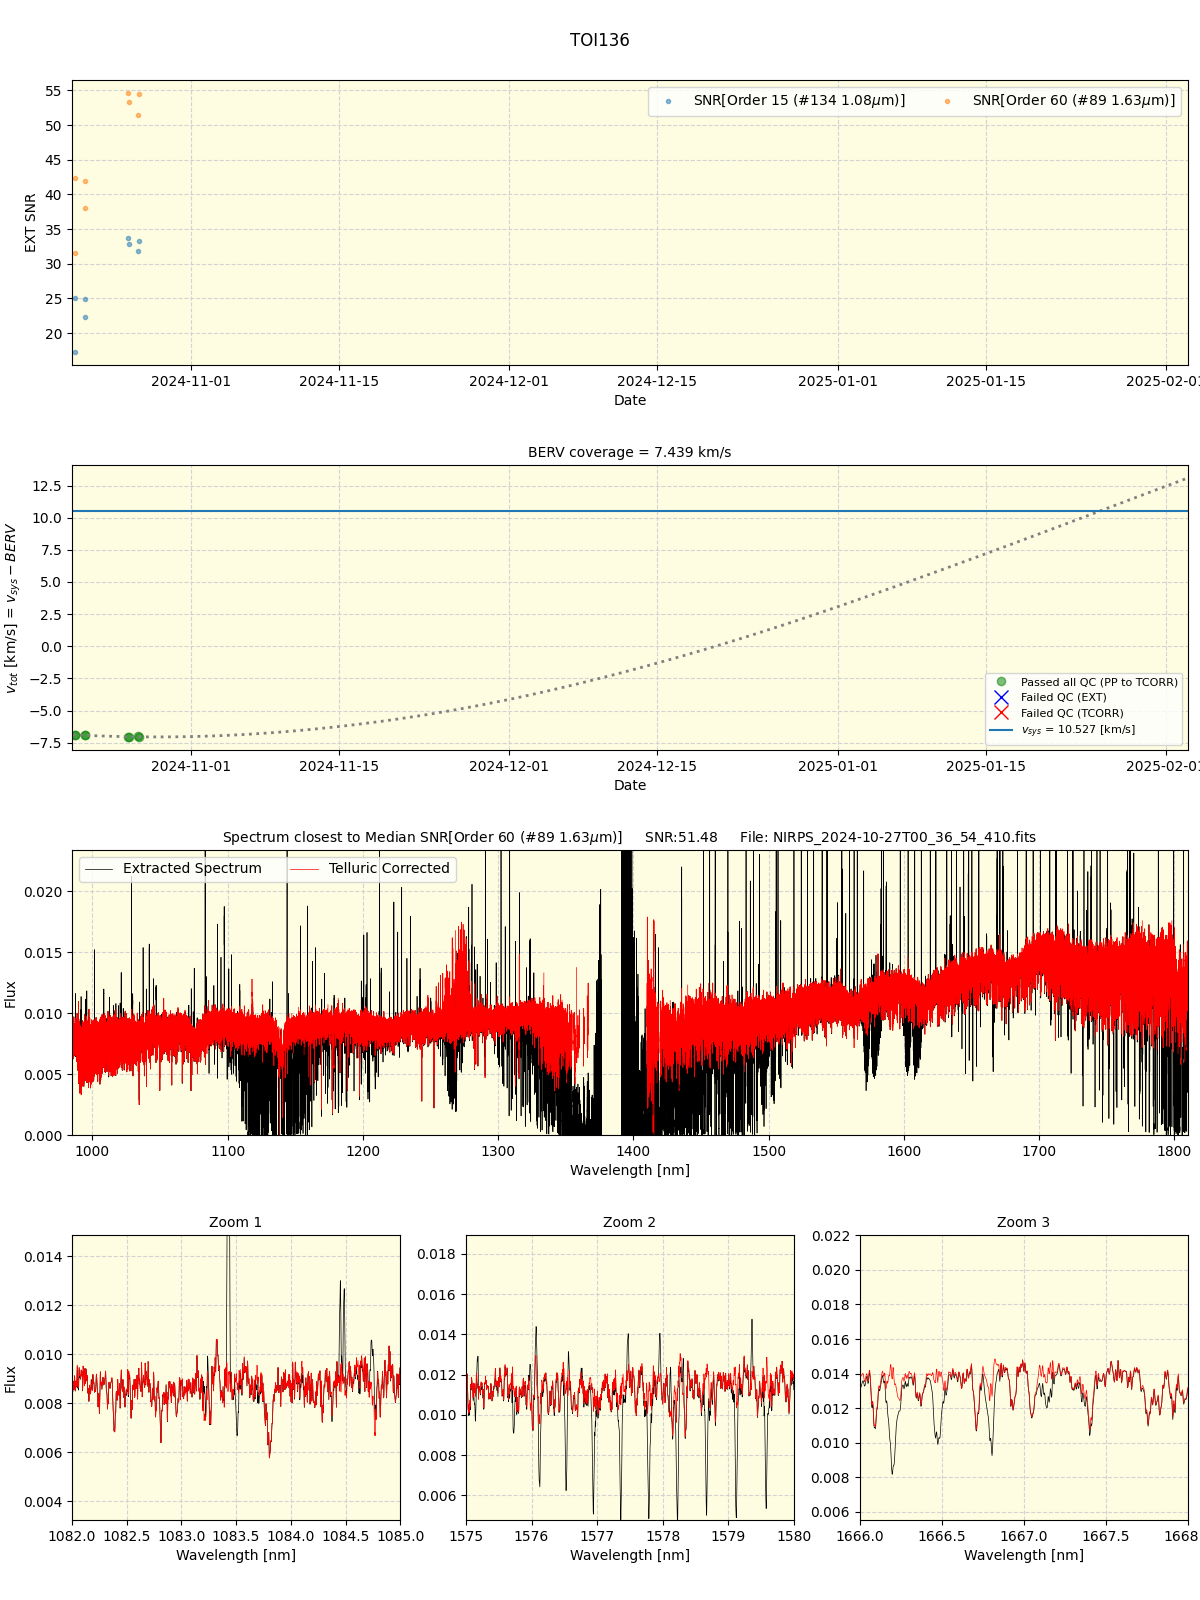Click the 2025-01-15 tick label in BERV plot
The height and width of the screenshot is (1600, 1200).
click(986, 766)
